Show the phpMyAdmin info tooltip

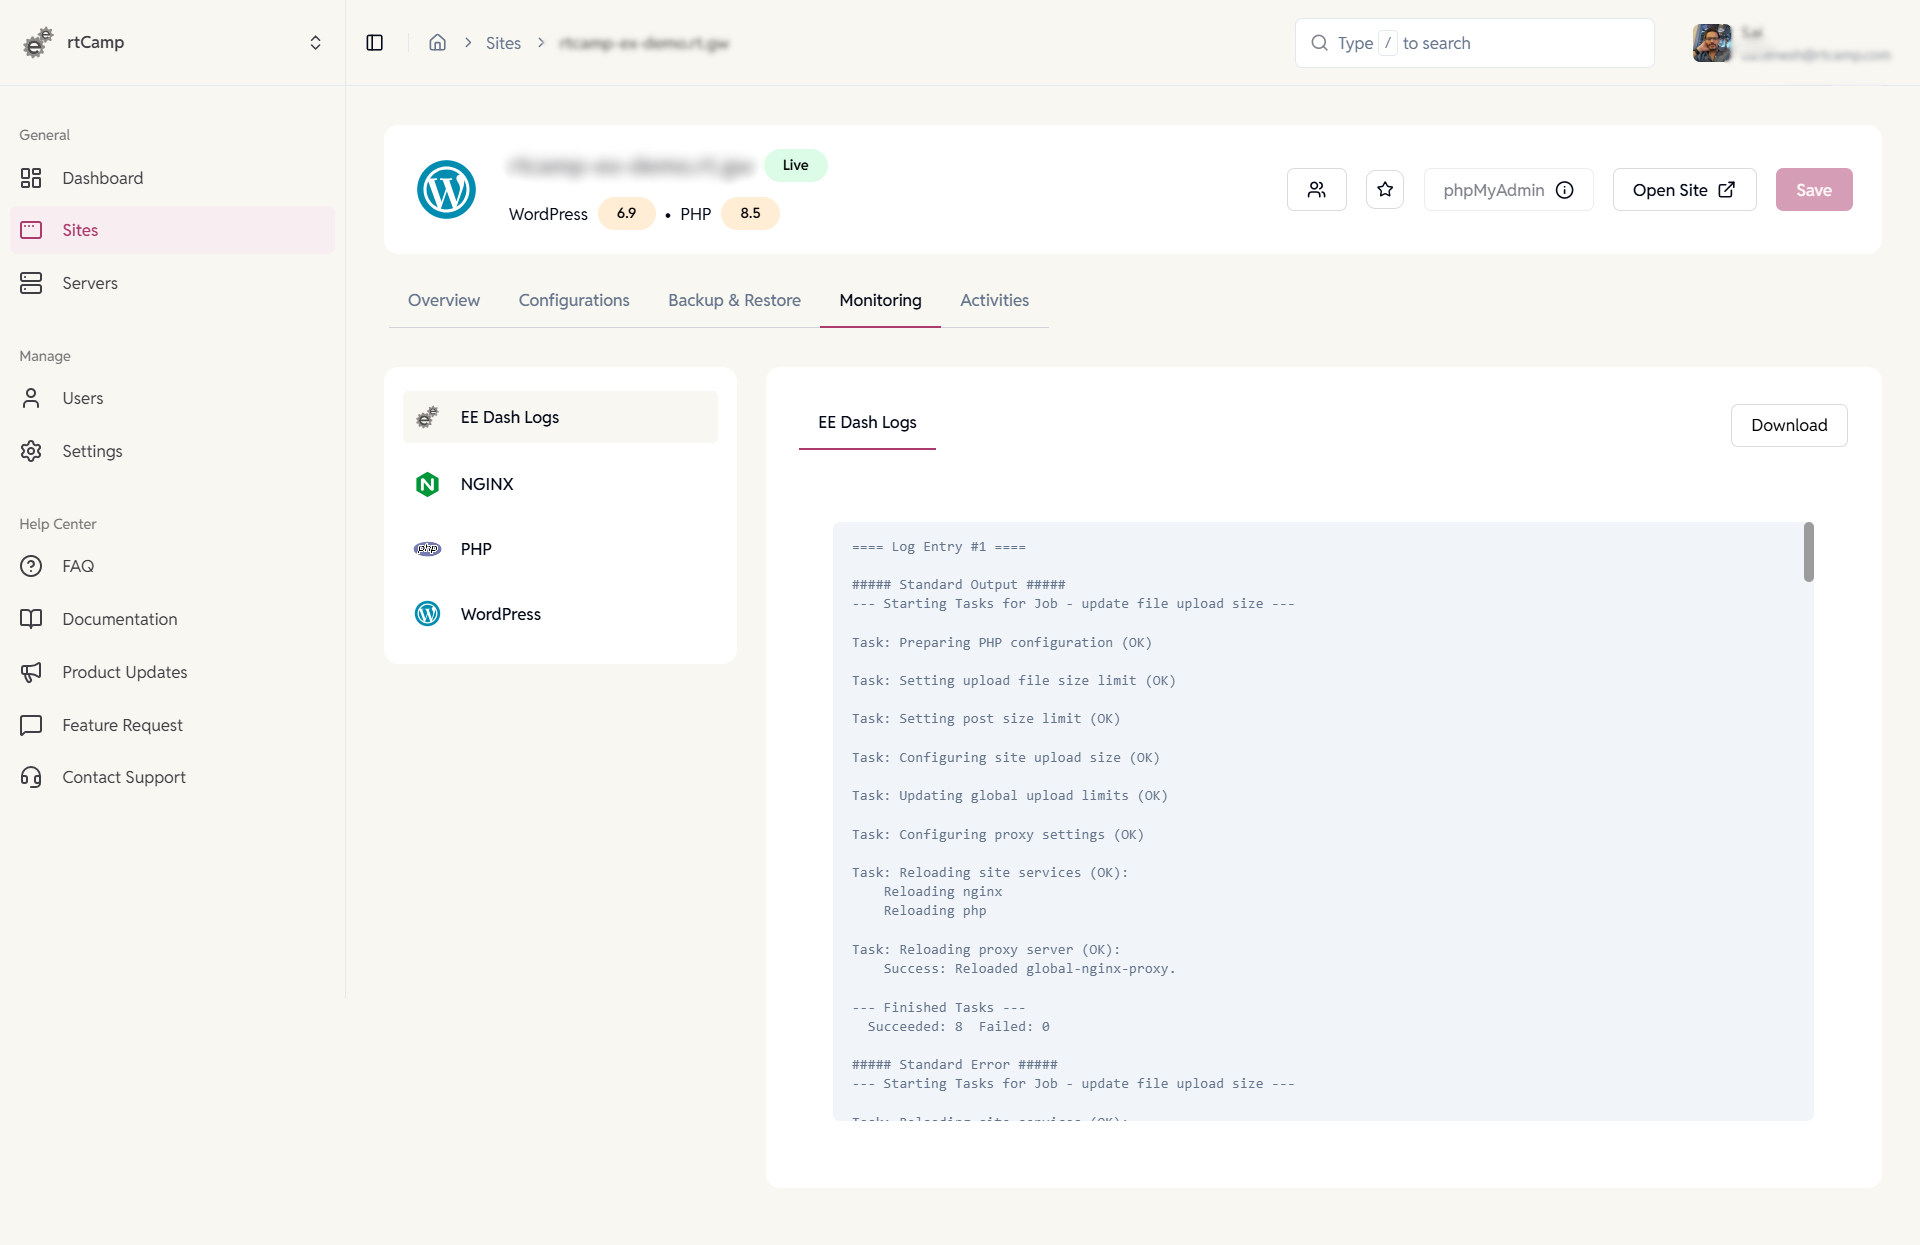point(1565,189)
